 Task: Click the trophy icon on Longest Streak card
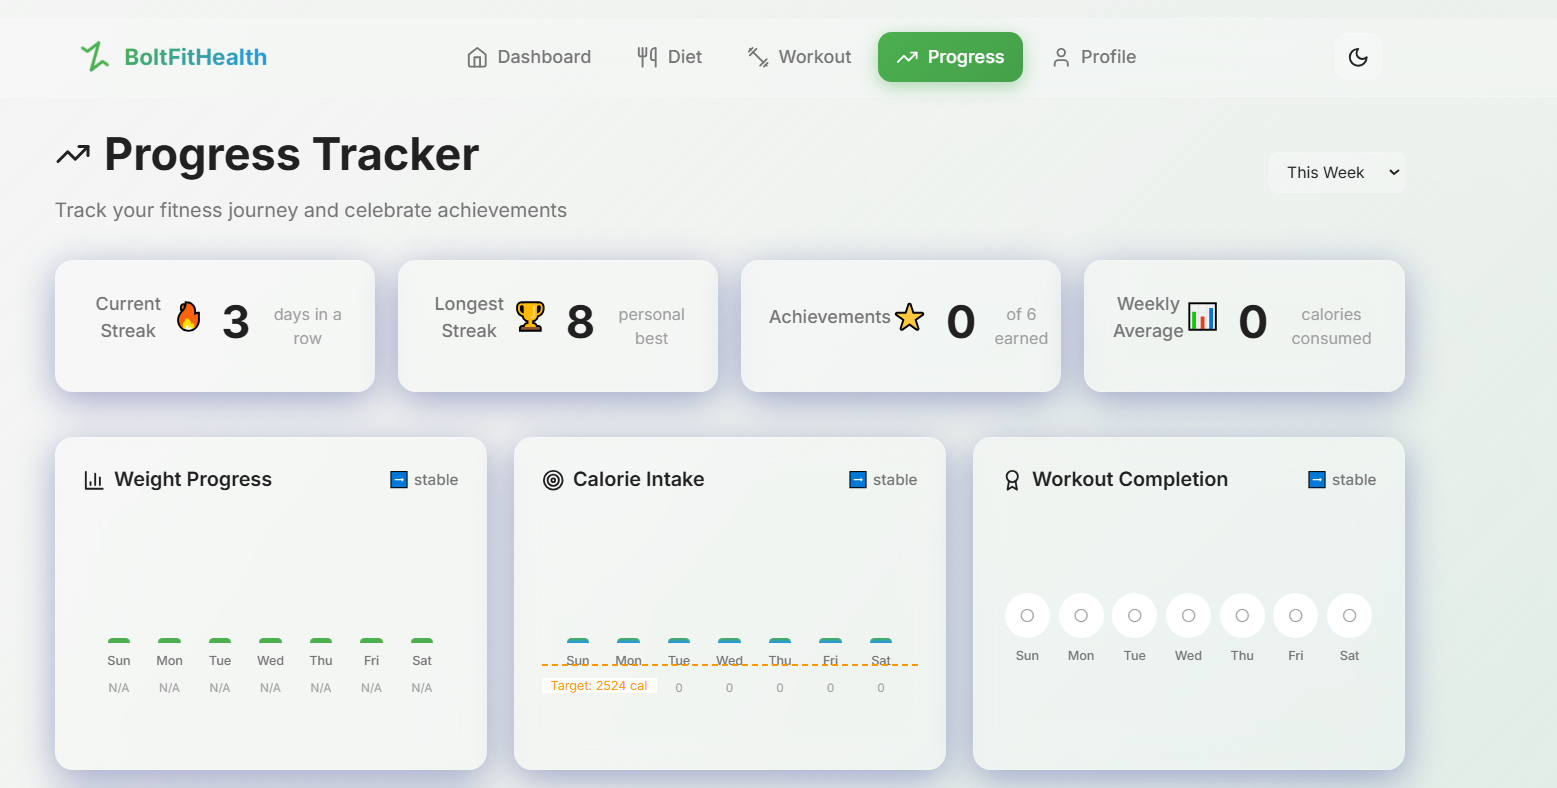[x=529, y=318]
